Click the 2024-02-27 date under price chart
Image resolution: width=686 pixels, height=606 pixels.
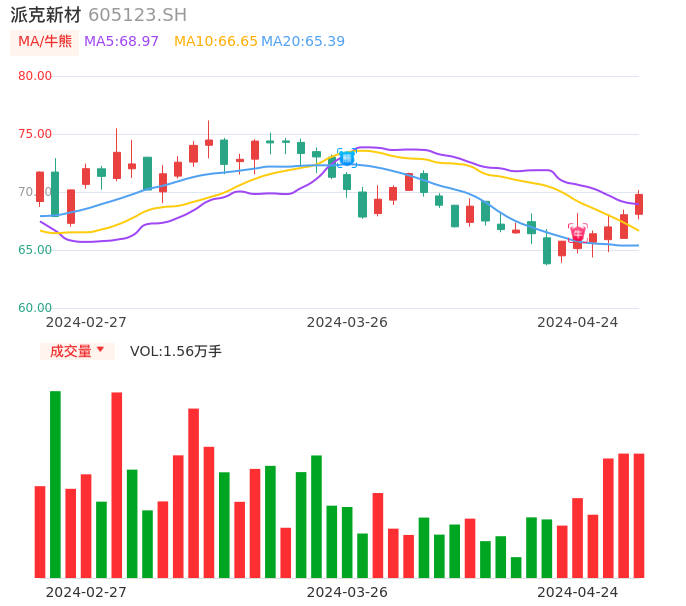86,322
